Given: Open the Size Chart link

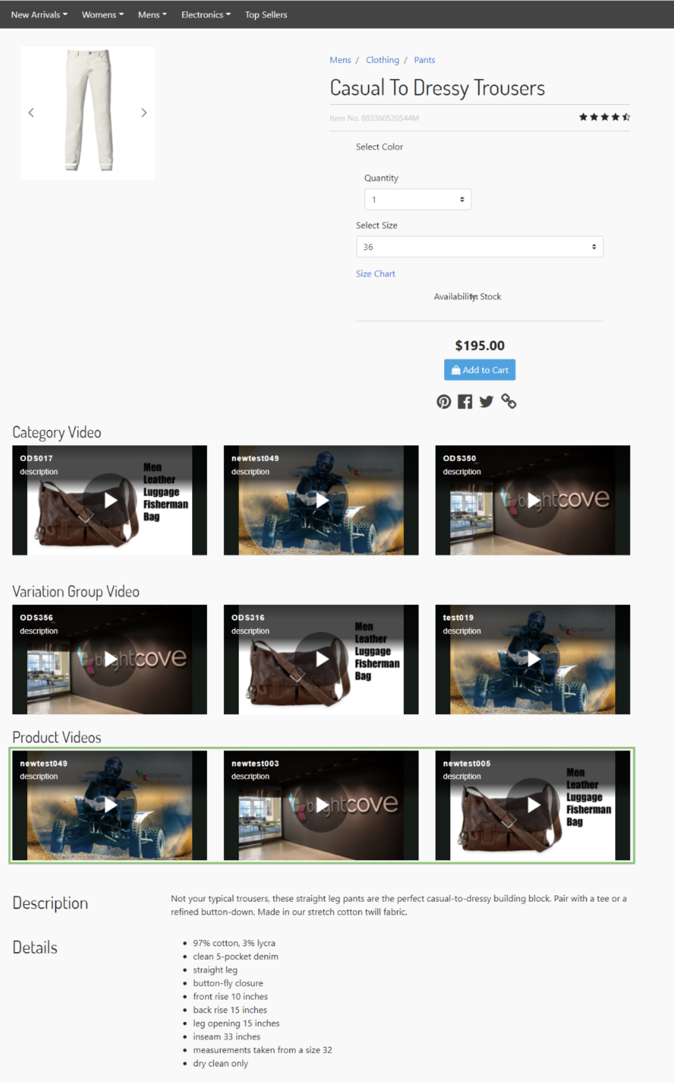Looking at the screenshot, I should (376, 274).
